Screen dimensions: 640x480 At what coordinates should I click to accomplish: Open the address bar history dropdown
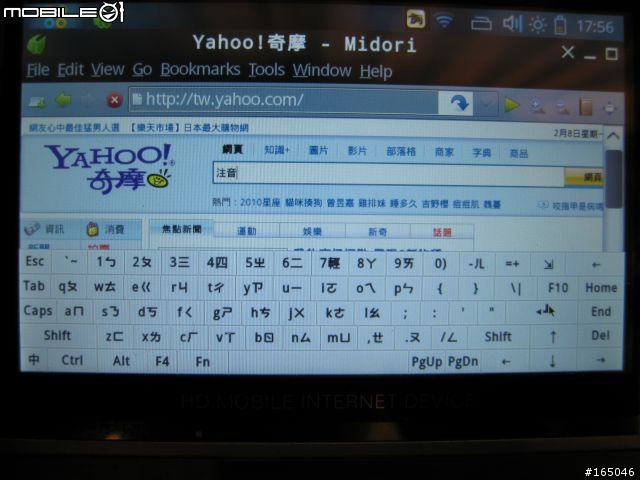[x=487, y=104]
